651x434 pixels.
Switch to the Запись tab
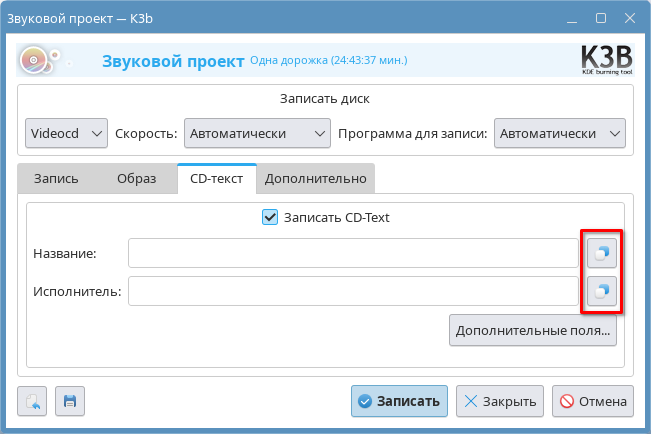57,179
